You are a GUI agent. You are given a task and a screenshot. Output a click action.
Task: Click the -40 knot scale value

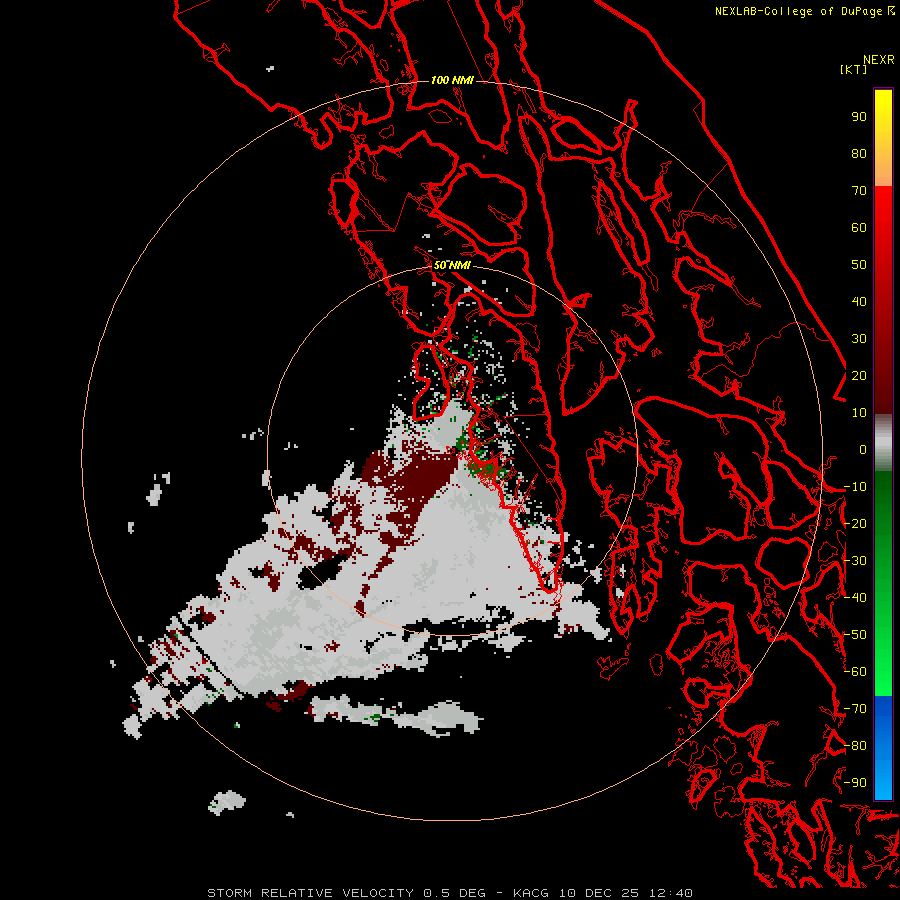pos(855,598)
